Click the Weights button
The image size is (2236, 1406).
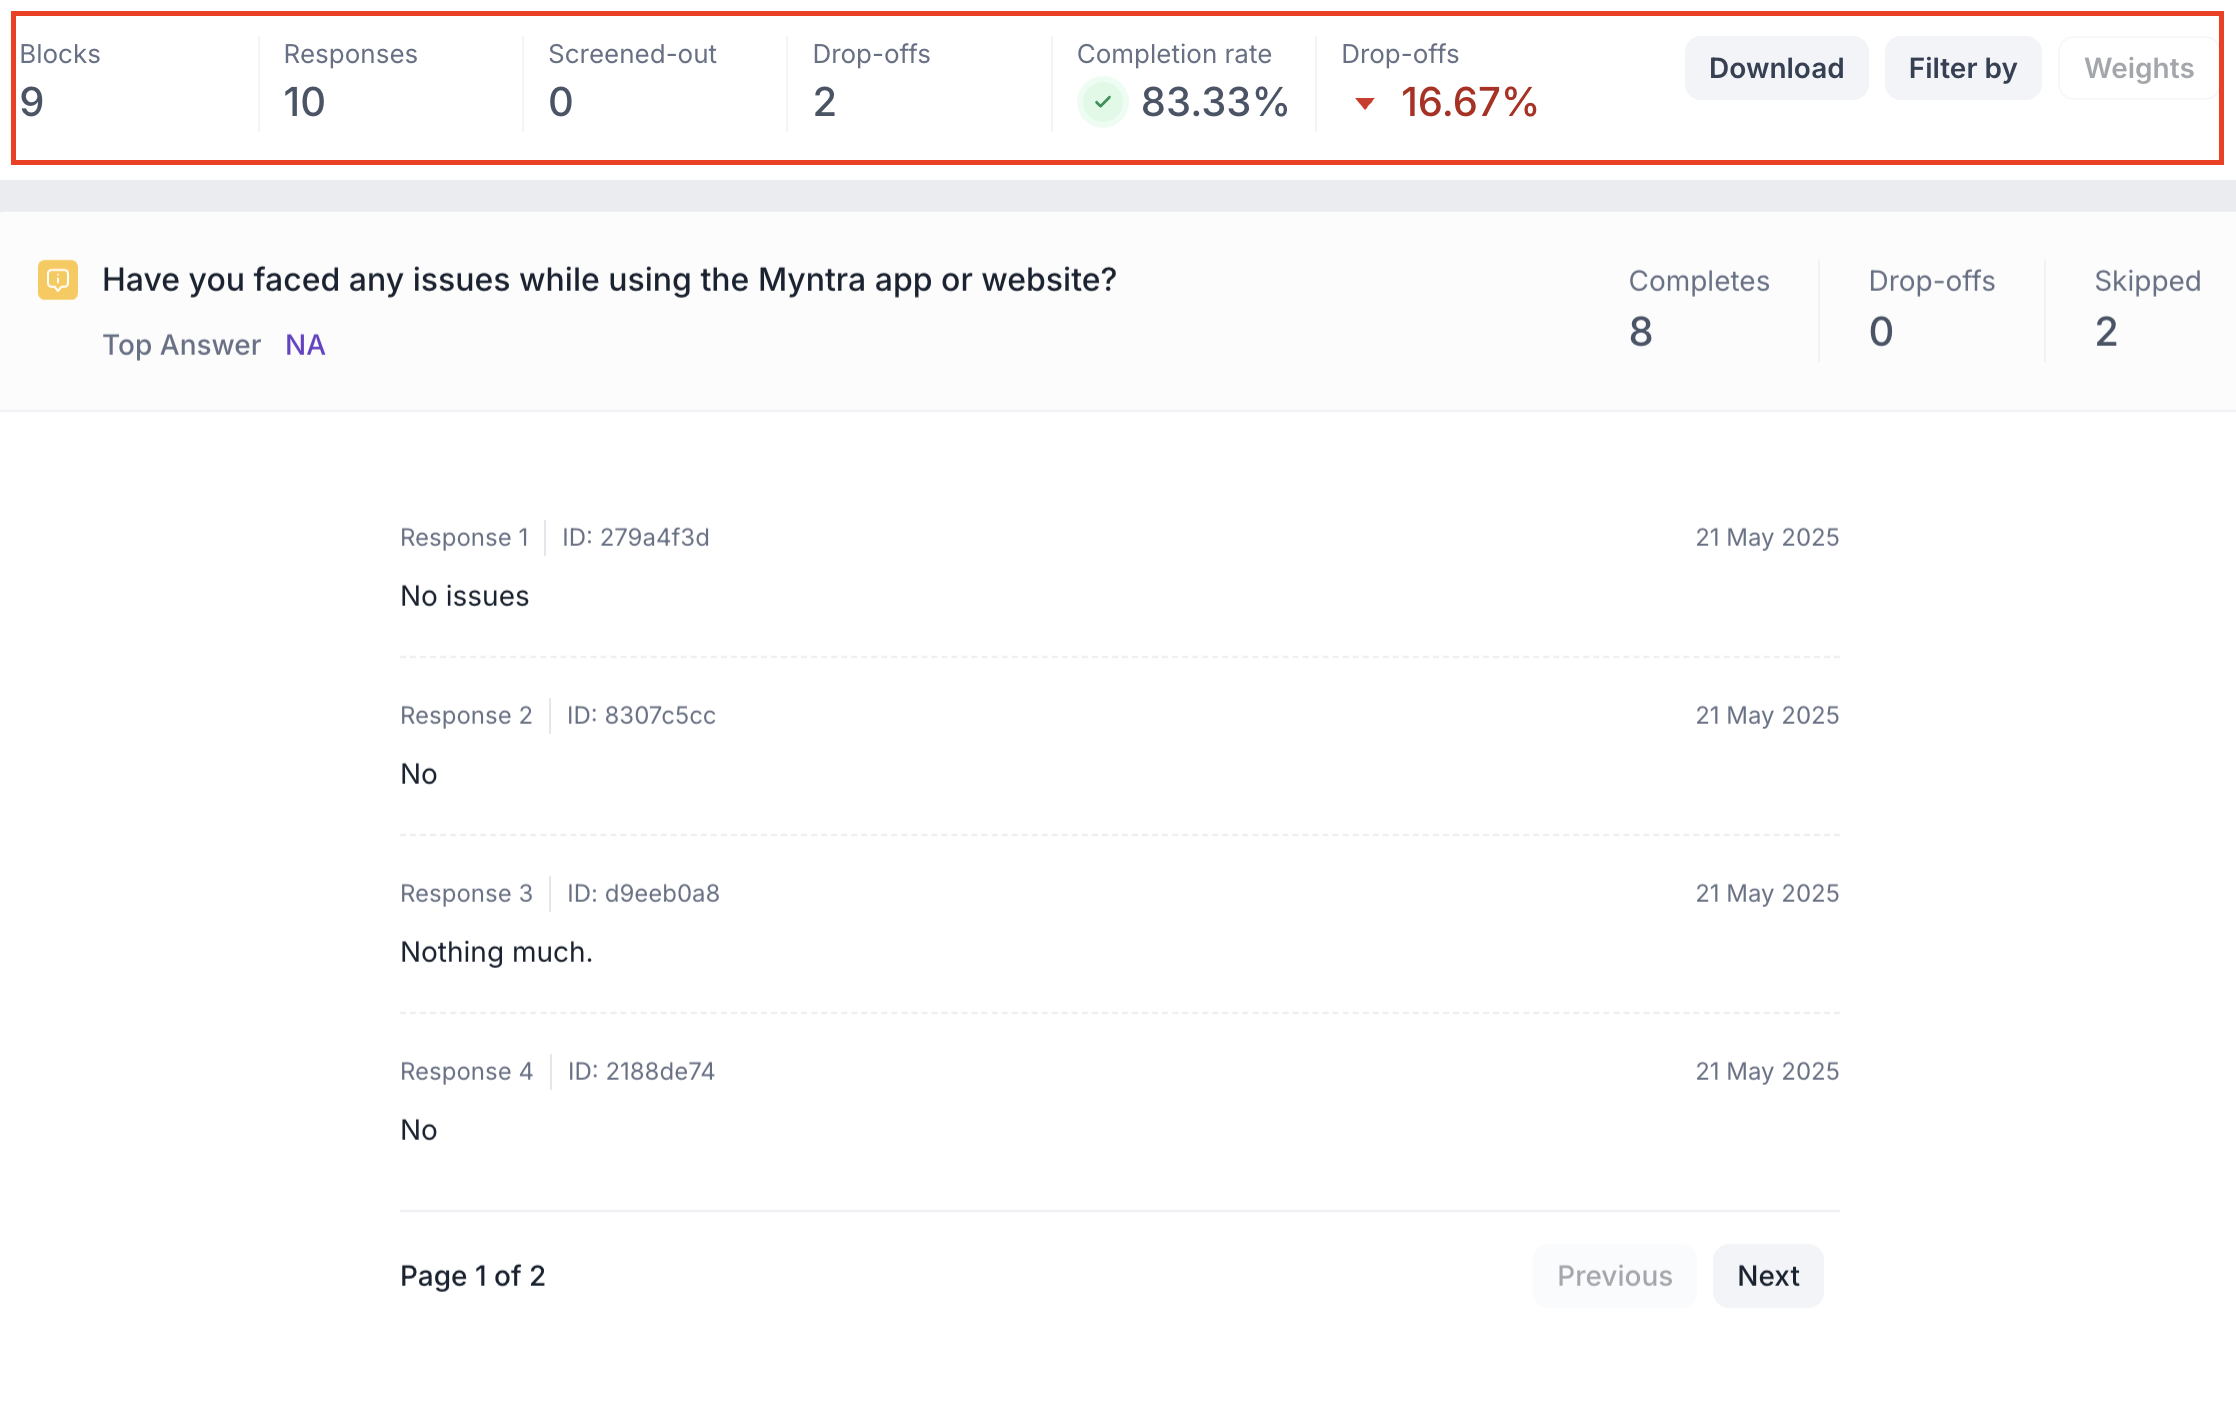click(x=2138, y=68)
